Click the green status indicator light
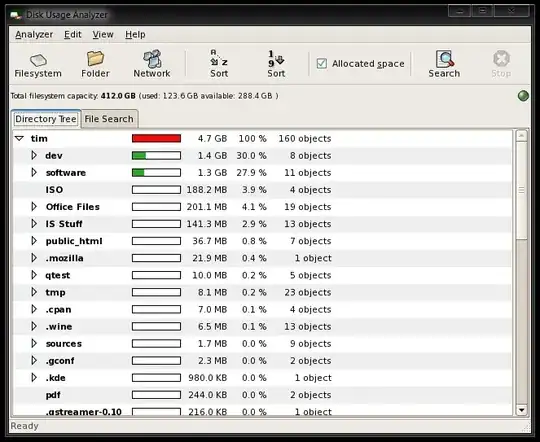This screenshot has width=540, height=442. pyautogui.click(x=523, y=95)
